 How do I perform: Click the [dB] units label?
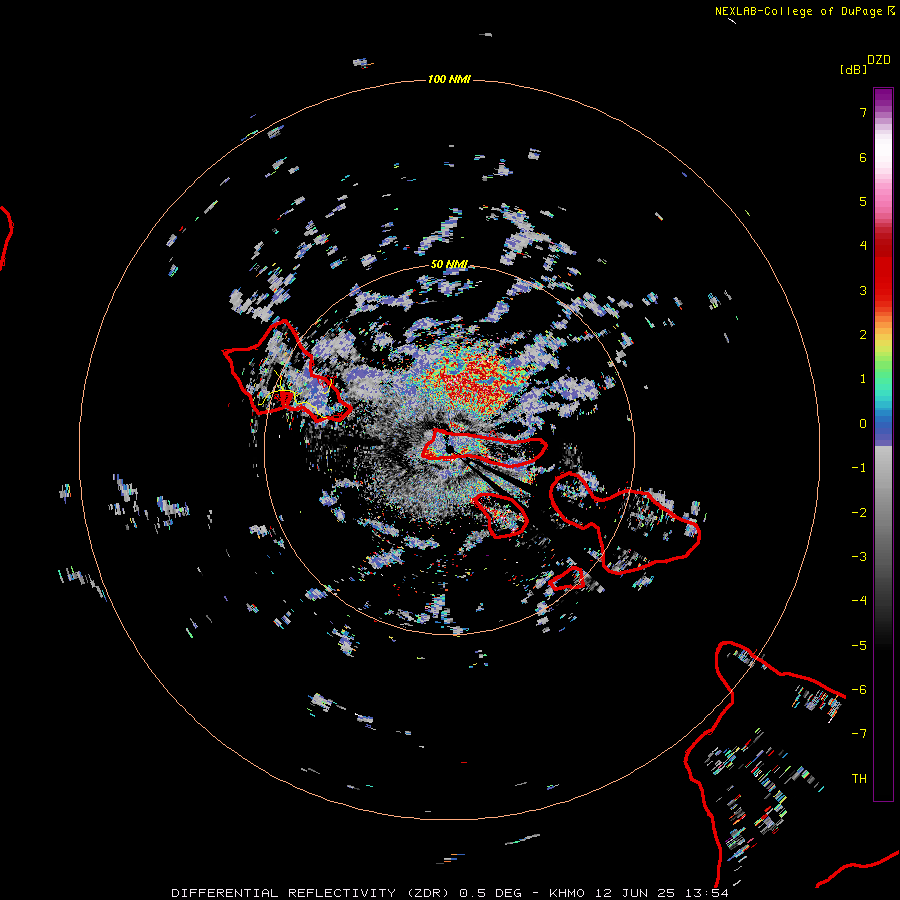tap(853, 69)
